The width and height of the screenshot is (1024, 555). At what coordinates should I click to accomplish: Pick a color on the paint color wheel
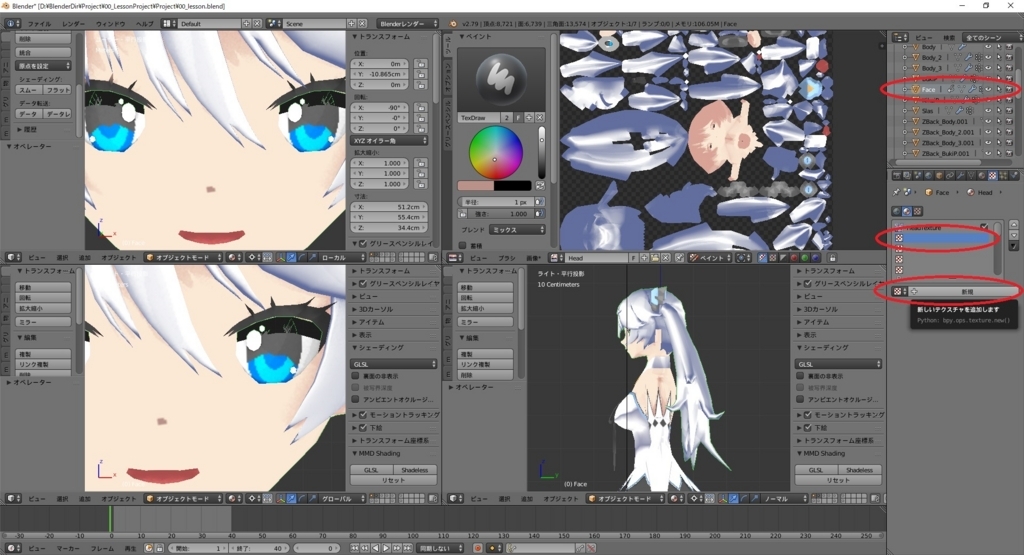pos(495,153)
